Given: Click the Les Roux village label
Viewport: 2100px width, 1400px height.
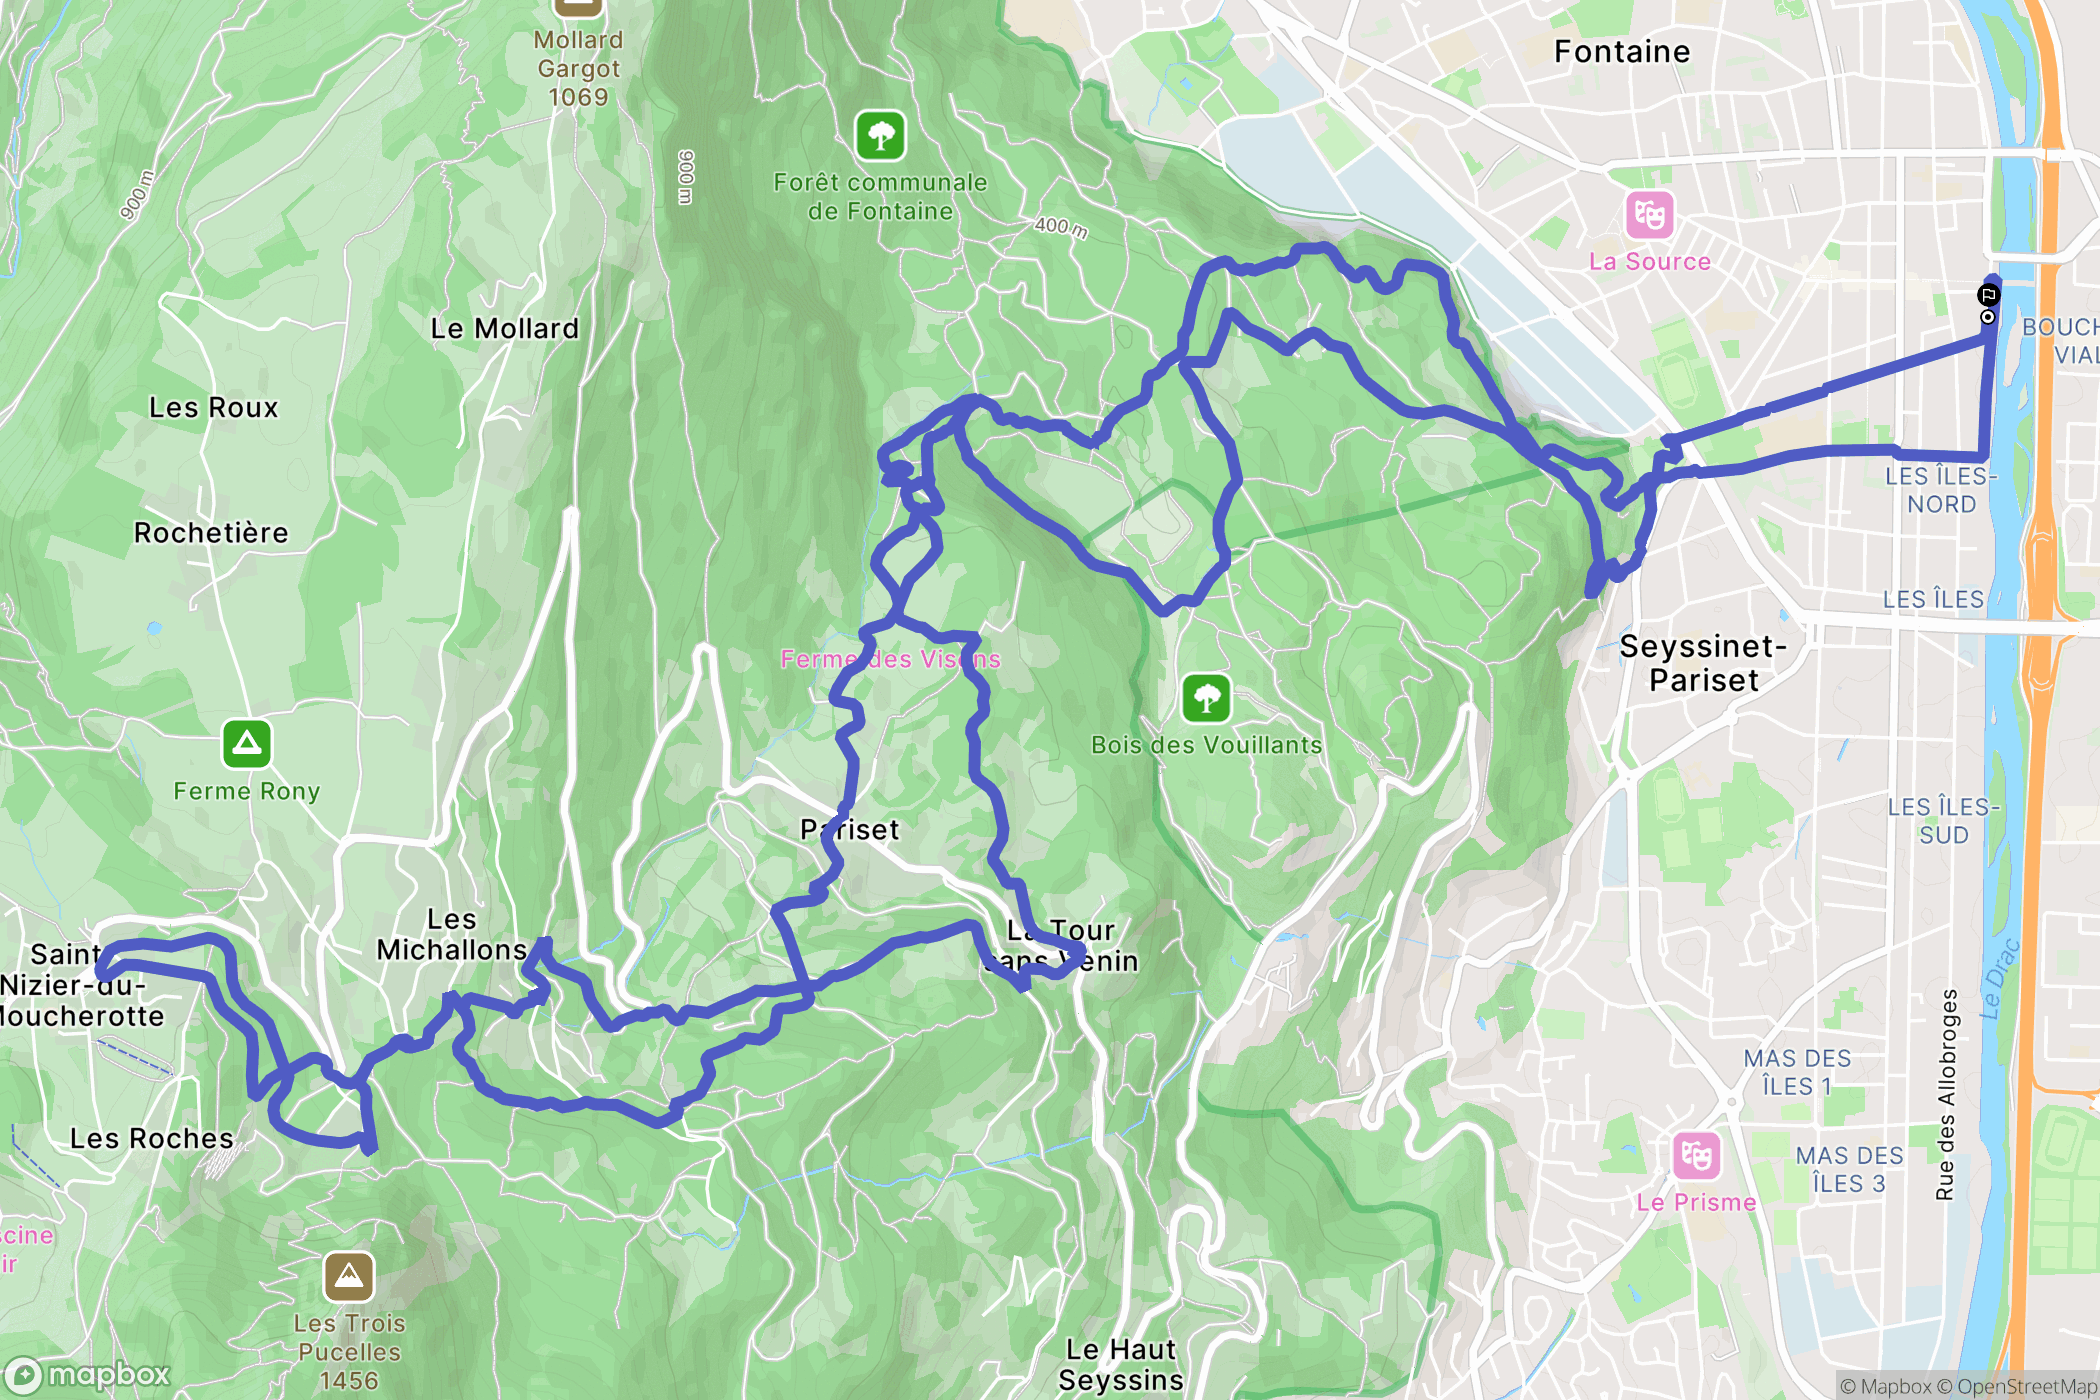Looking at the screenshot, I should (x=213, y=407).
